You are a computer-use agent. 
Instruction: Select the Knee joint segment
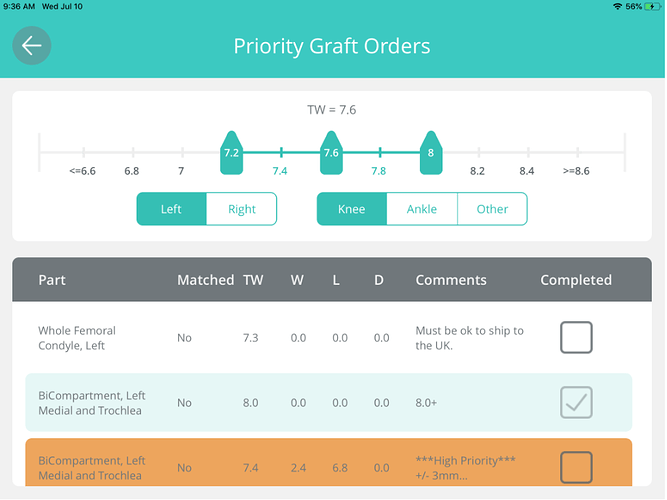point(352,209)
